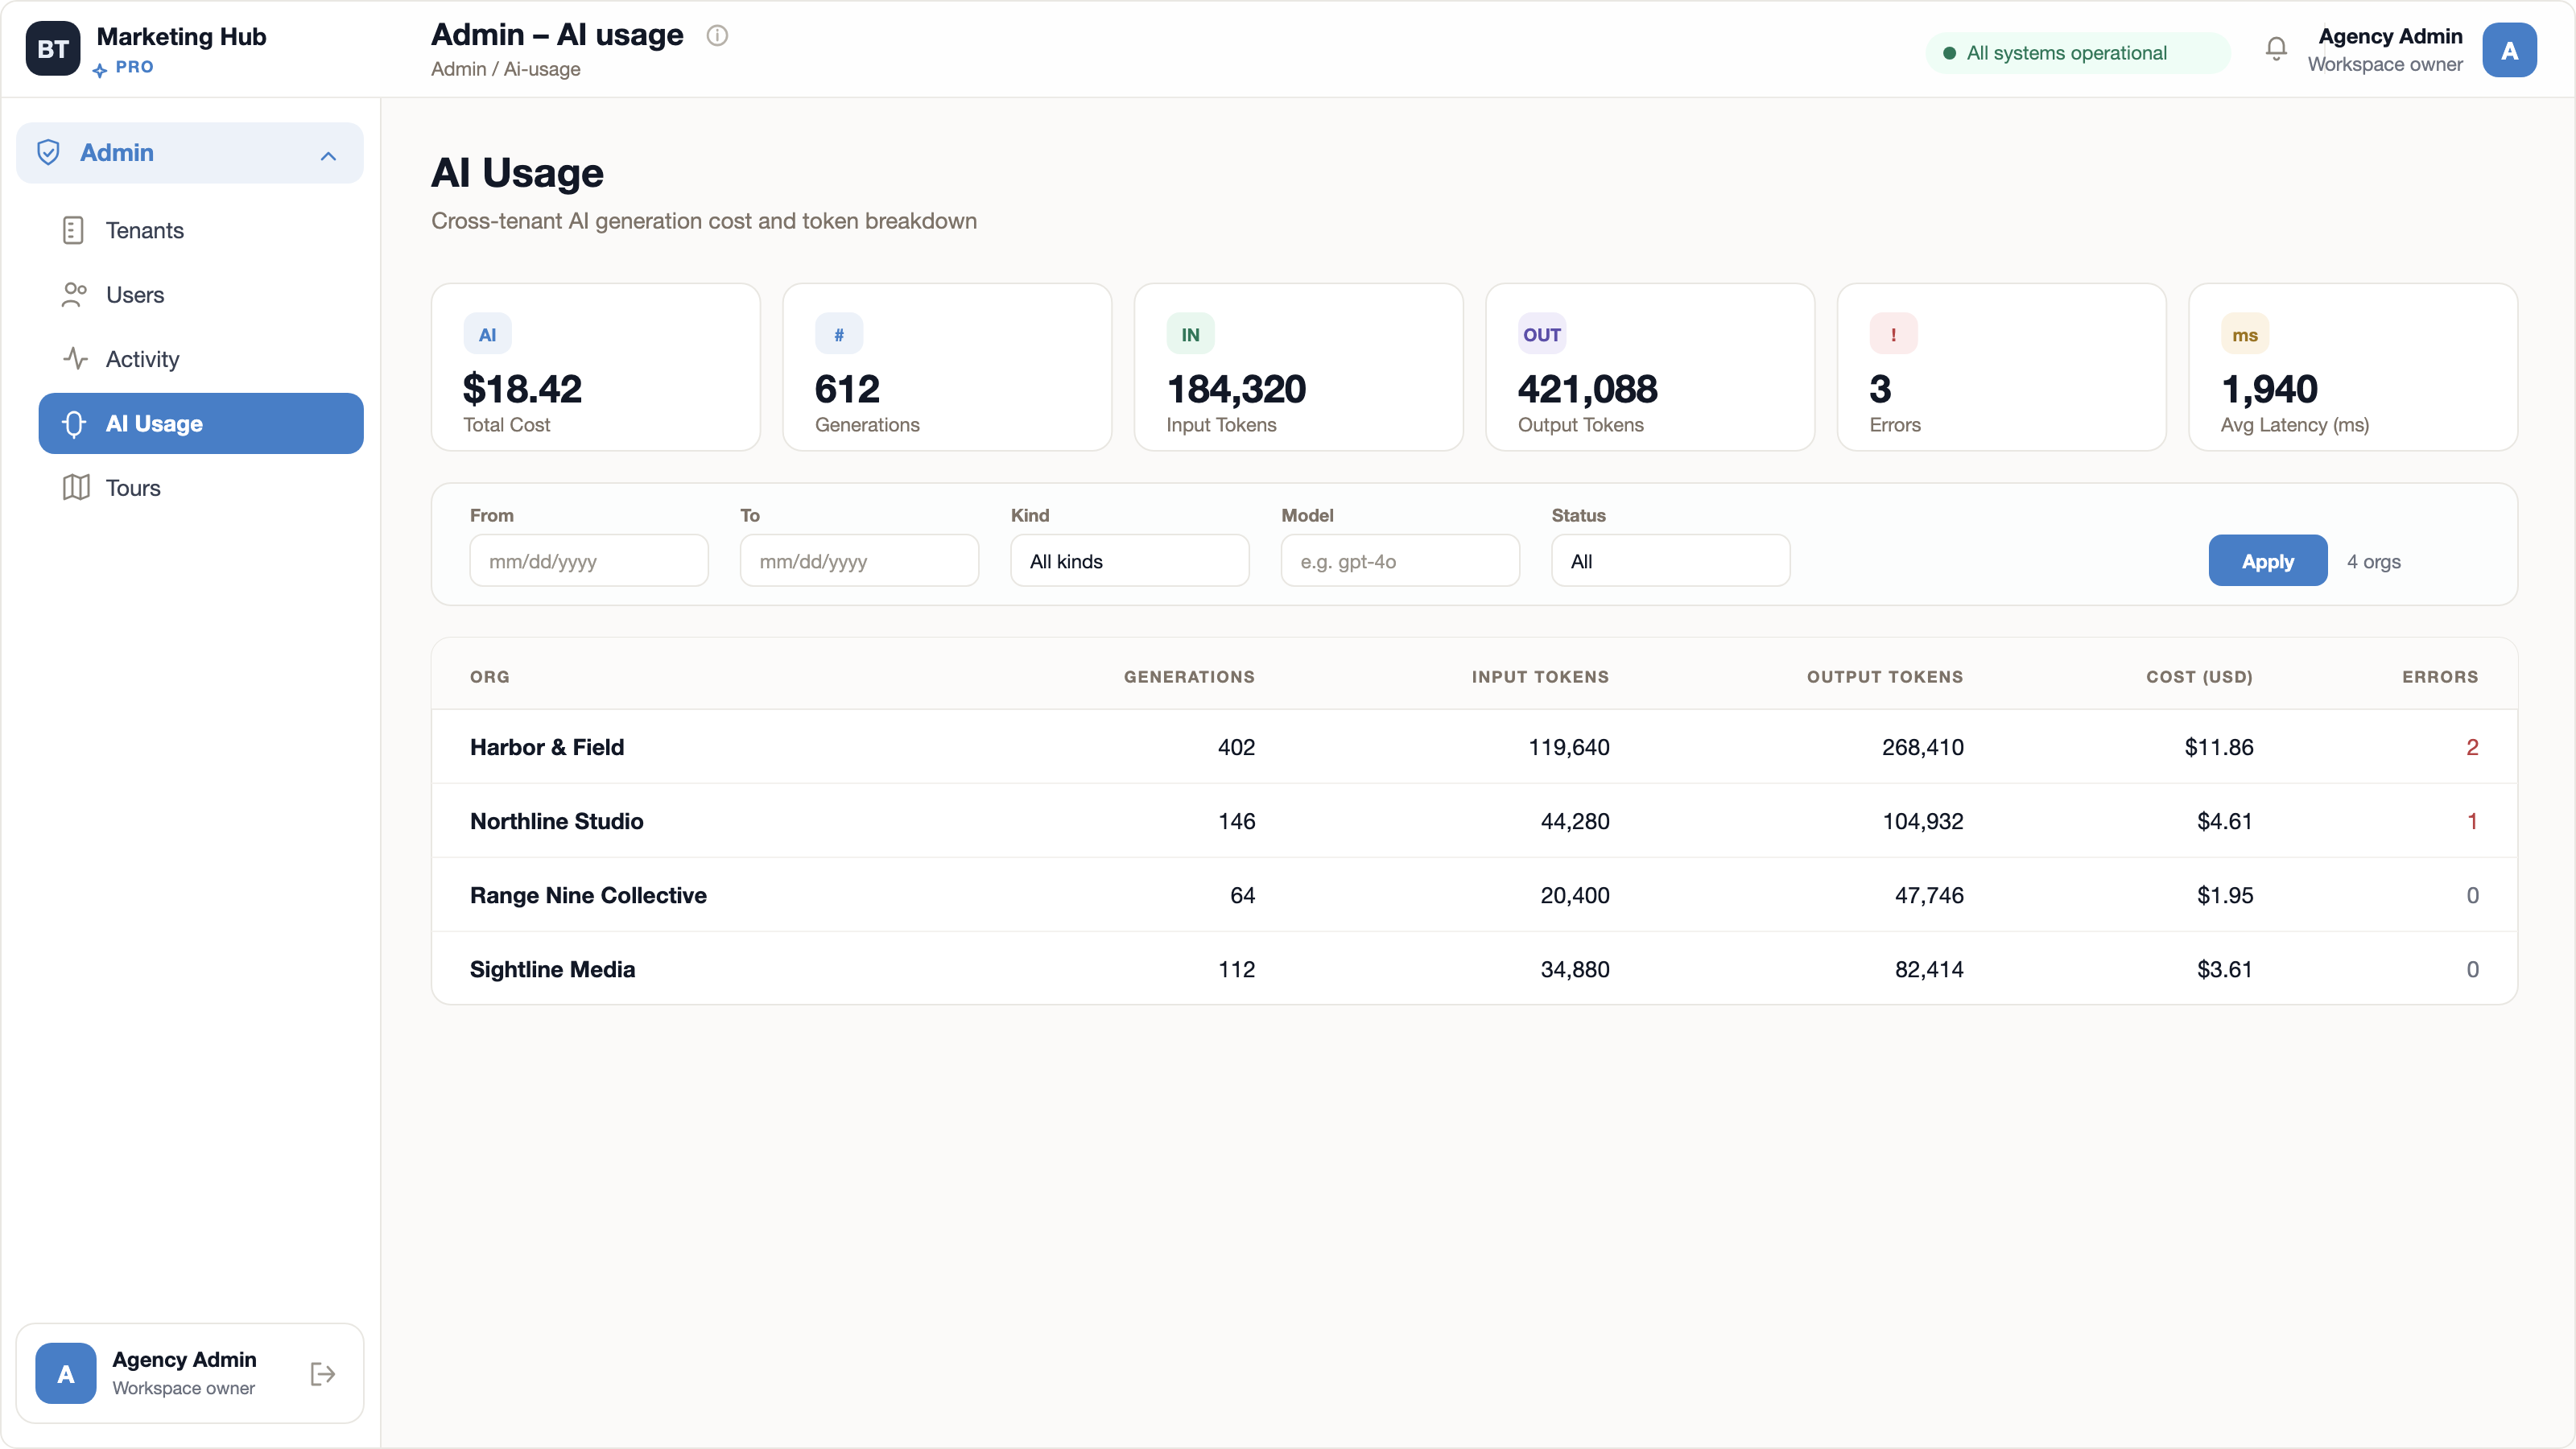Click the All systems operational status pill

(x=2077, y=53)
